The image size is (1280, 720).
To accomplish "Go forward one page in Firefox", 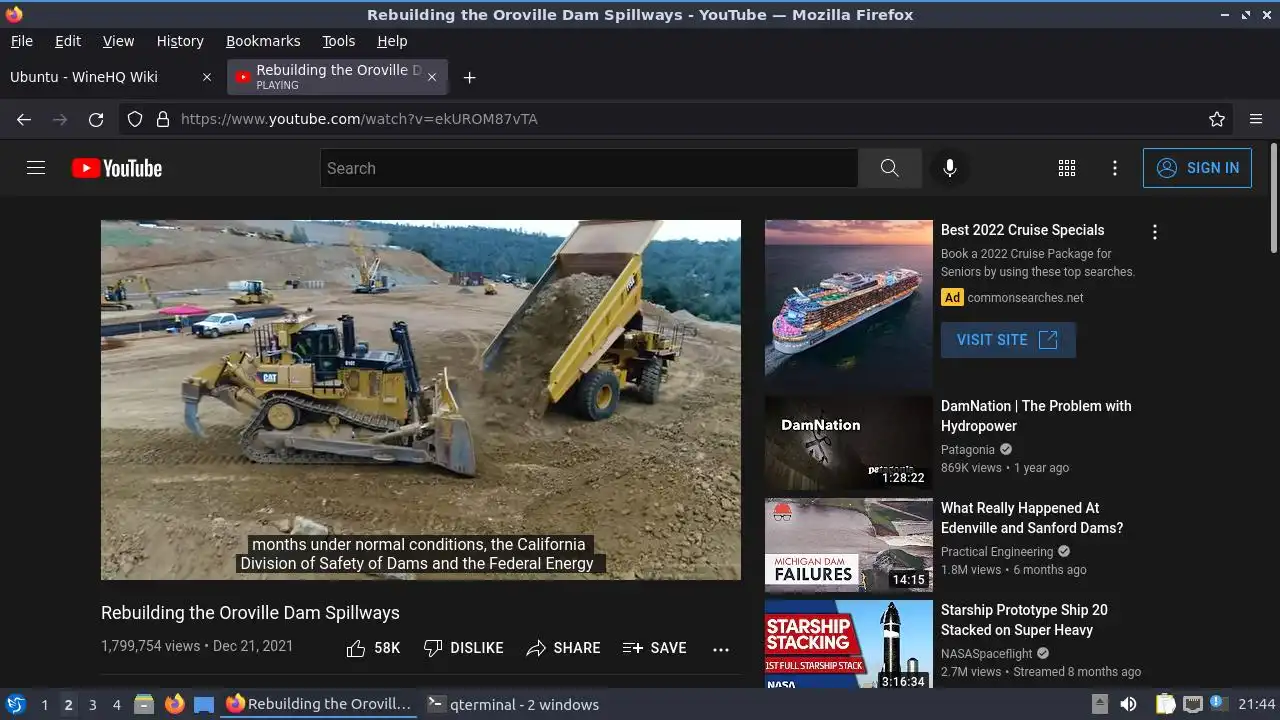I will click(x=60, y=119).
